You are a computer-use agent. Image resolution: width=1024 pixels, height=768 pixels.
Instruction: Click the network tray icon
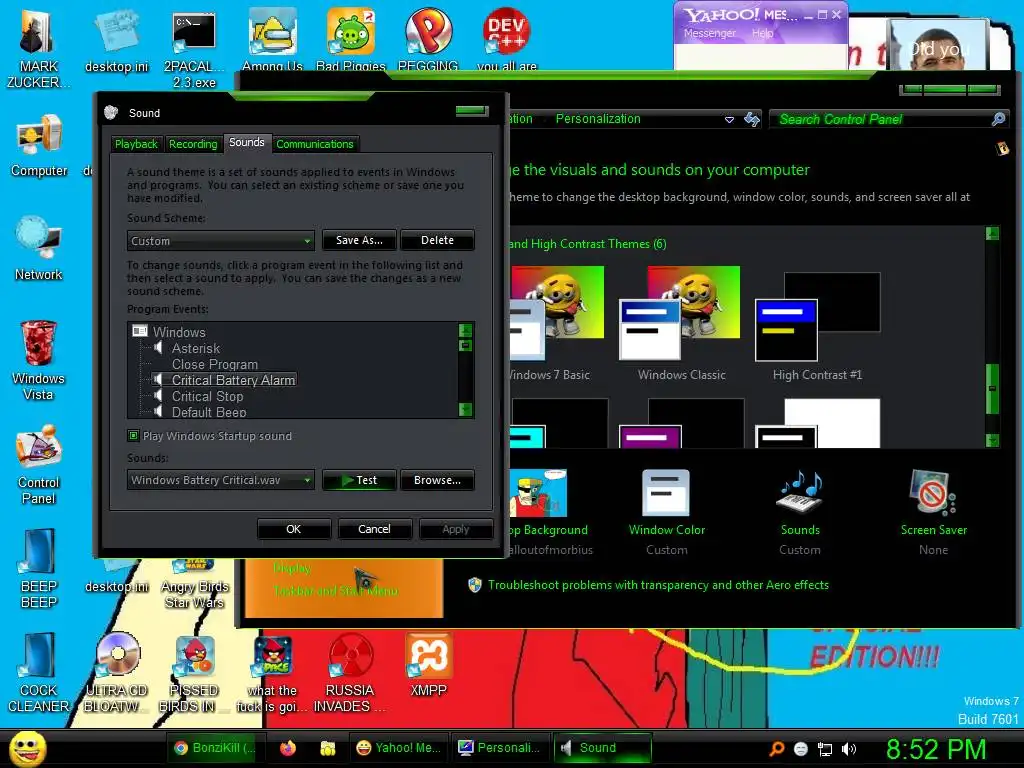click(825, 749)
